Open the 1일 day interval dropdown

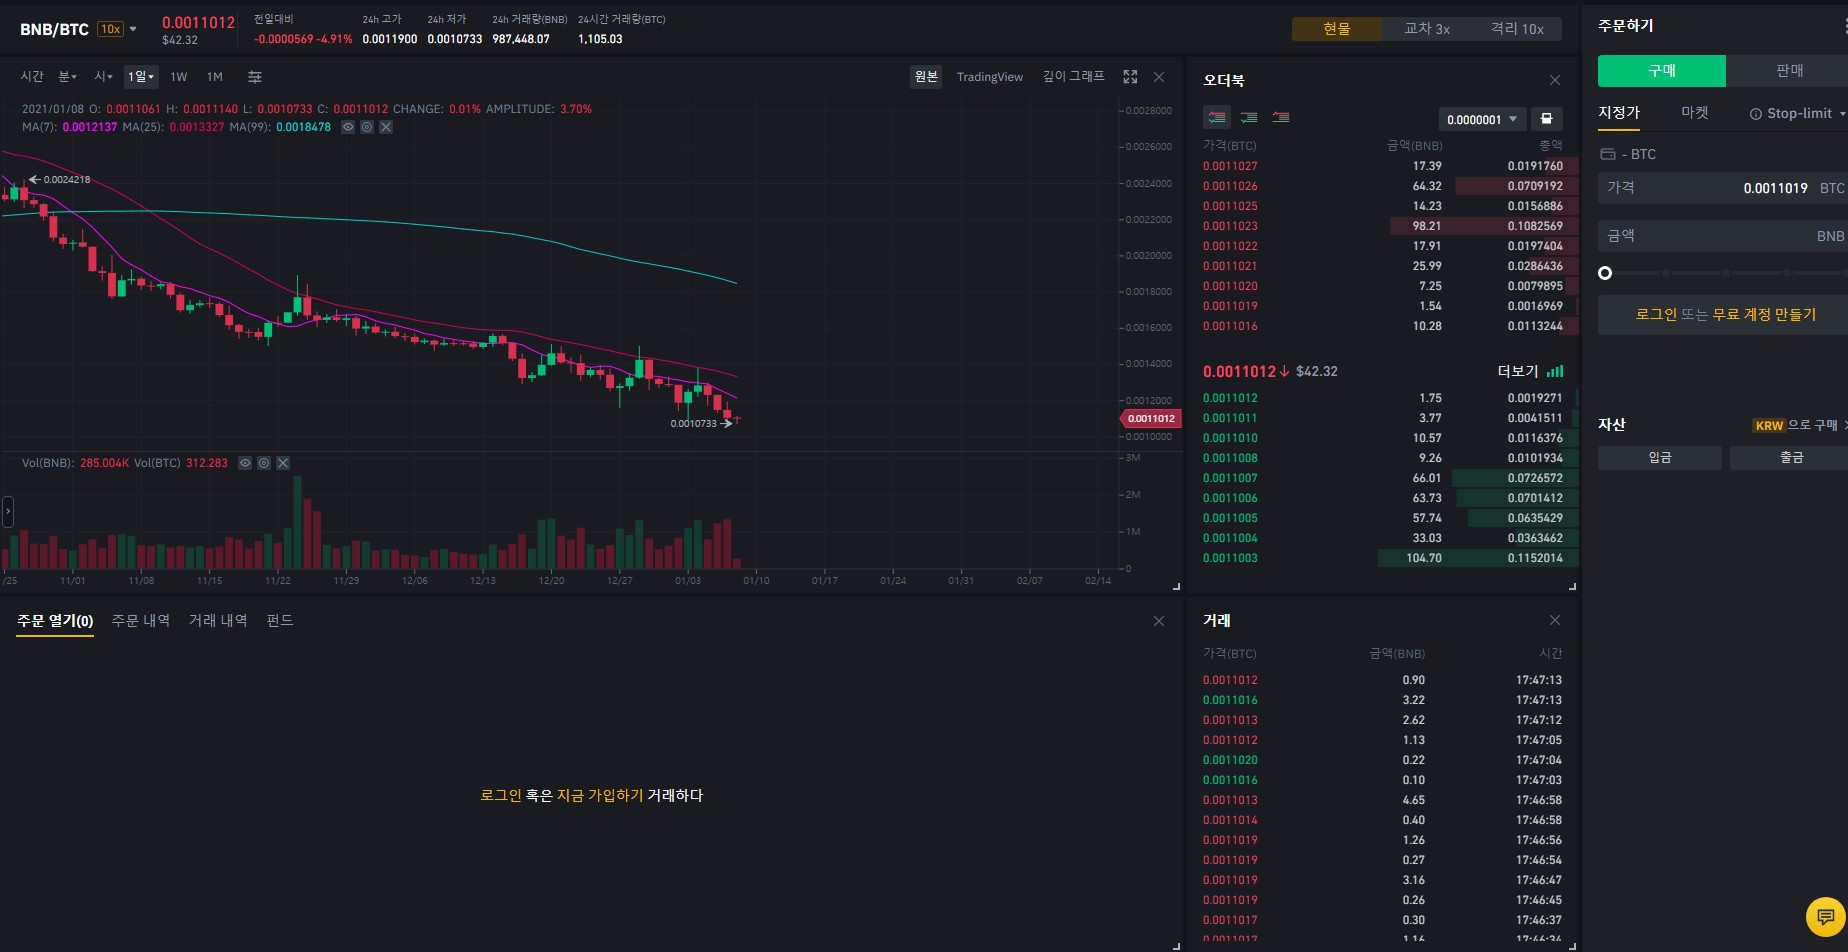140,77
